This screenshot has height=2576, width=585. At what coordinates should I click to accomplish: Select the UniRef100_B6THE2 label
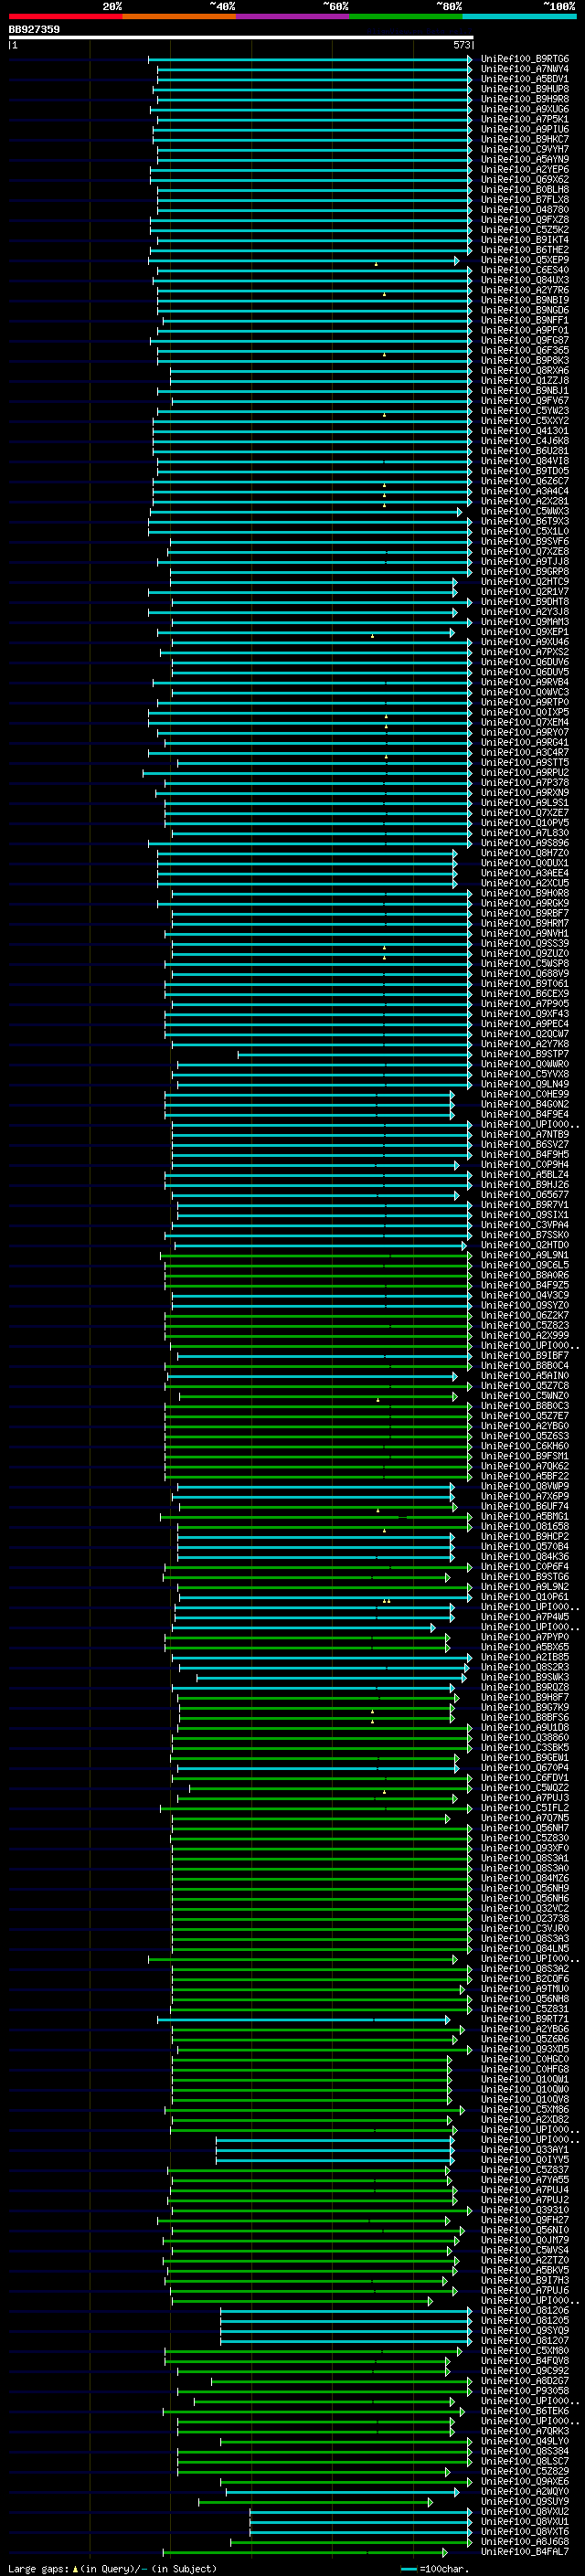pos(525,250)
